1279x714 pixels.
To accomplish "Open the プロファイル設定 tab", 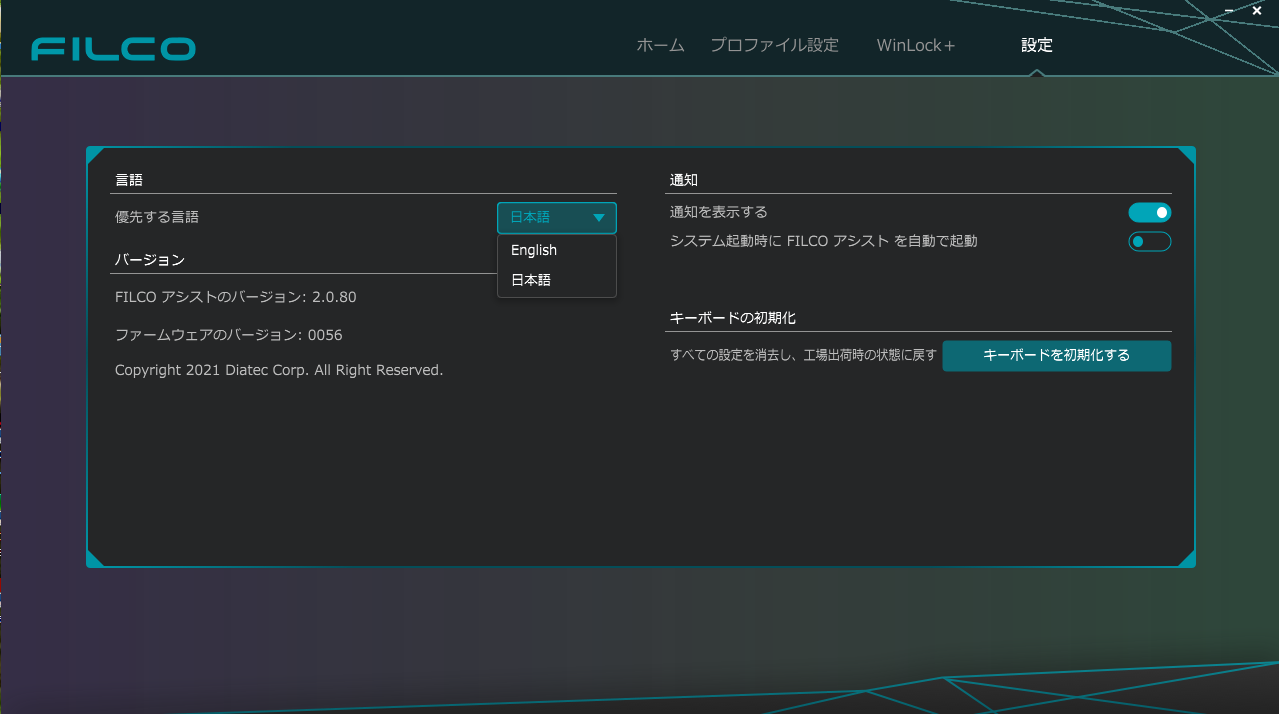I will coord(775,45).
